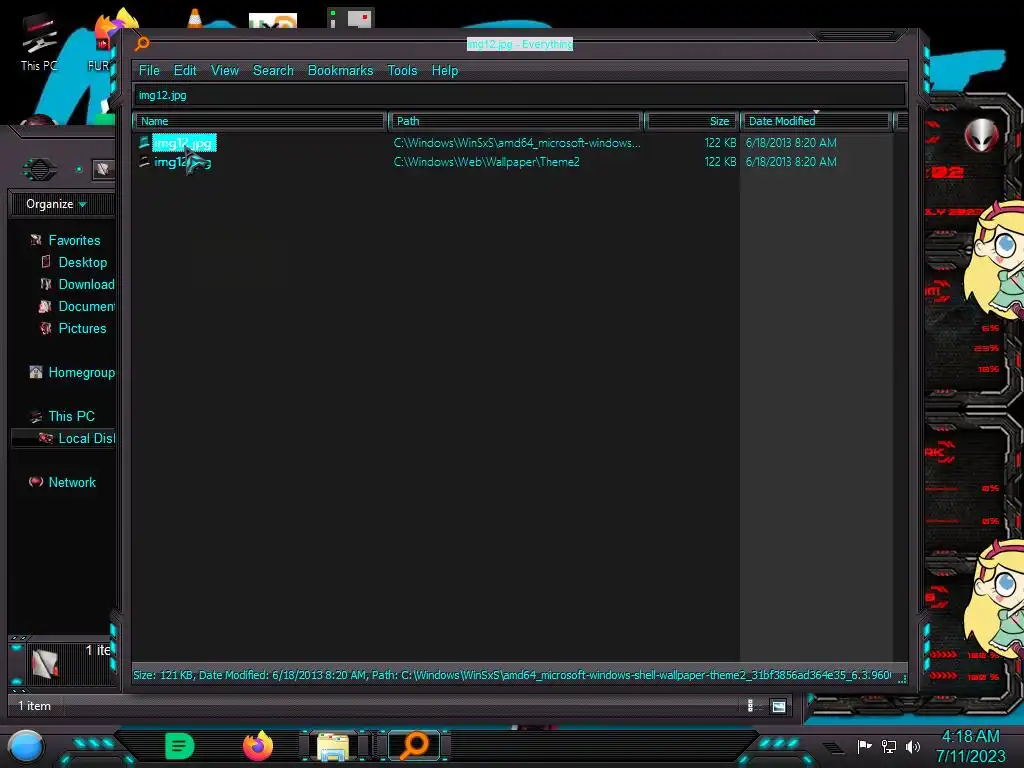1024x768 pixels.
Task: Click the Network icon in Explorer sidebar
Action: pyautogui.click(x=36, y=482)
